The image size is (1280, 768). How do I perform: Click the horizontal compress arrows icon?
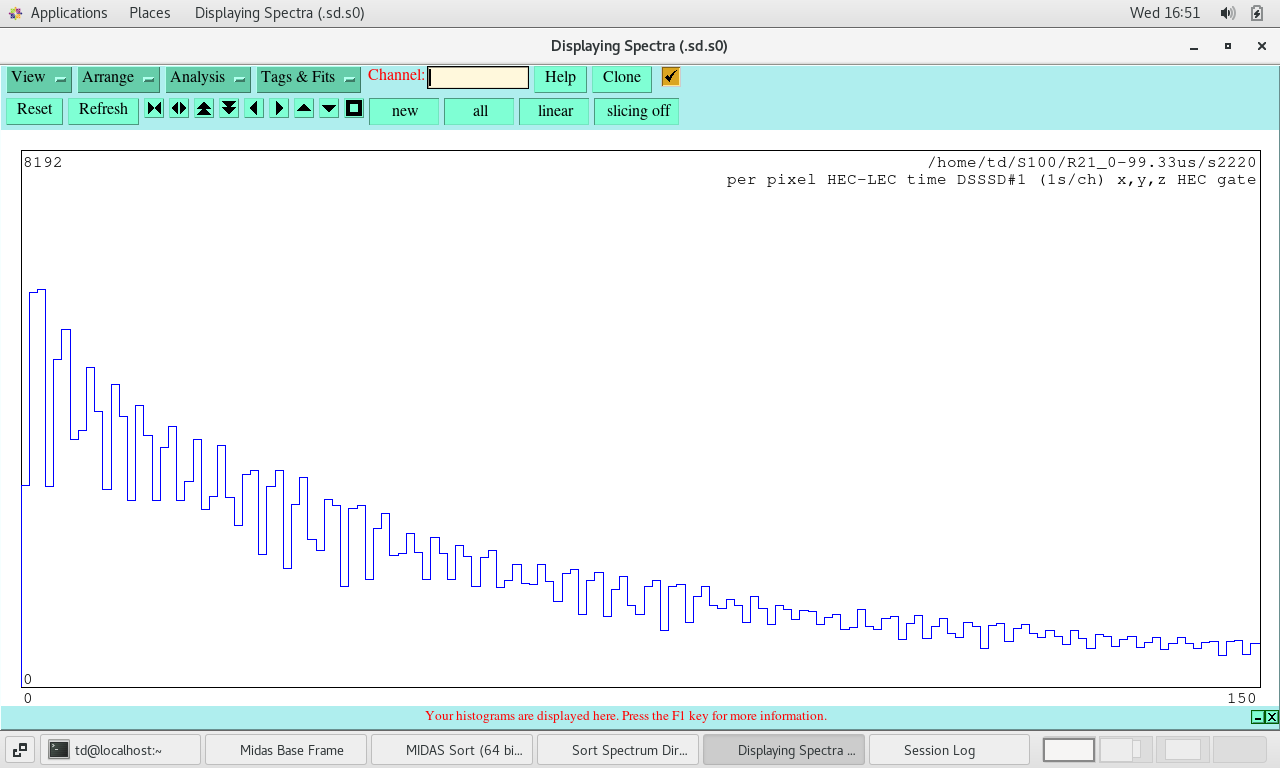(x=154, y=109)
